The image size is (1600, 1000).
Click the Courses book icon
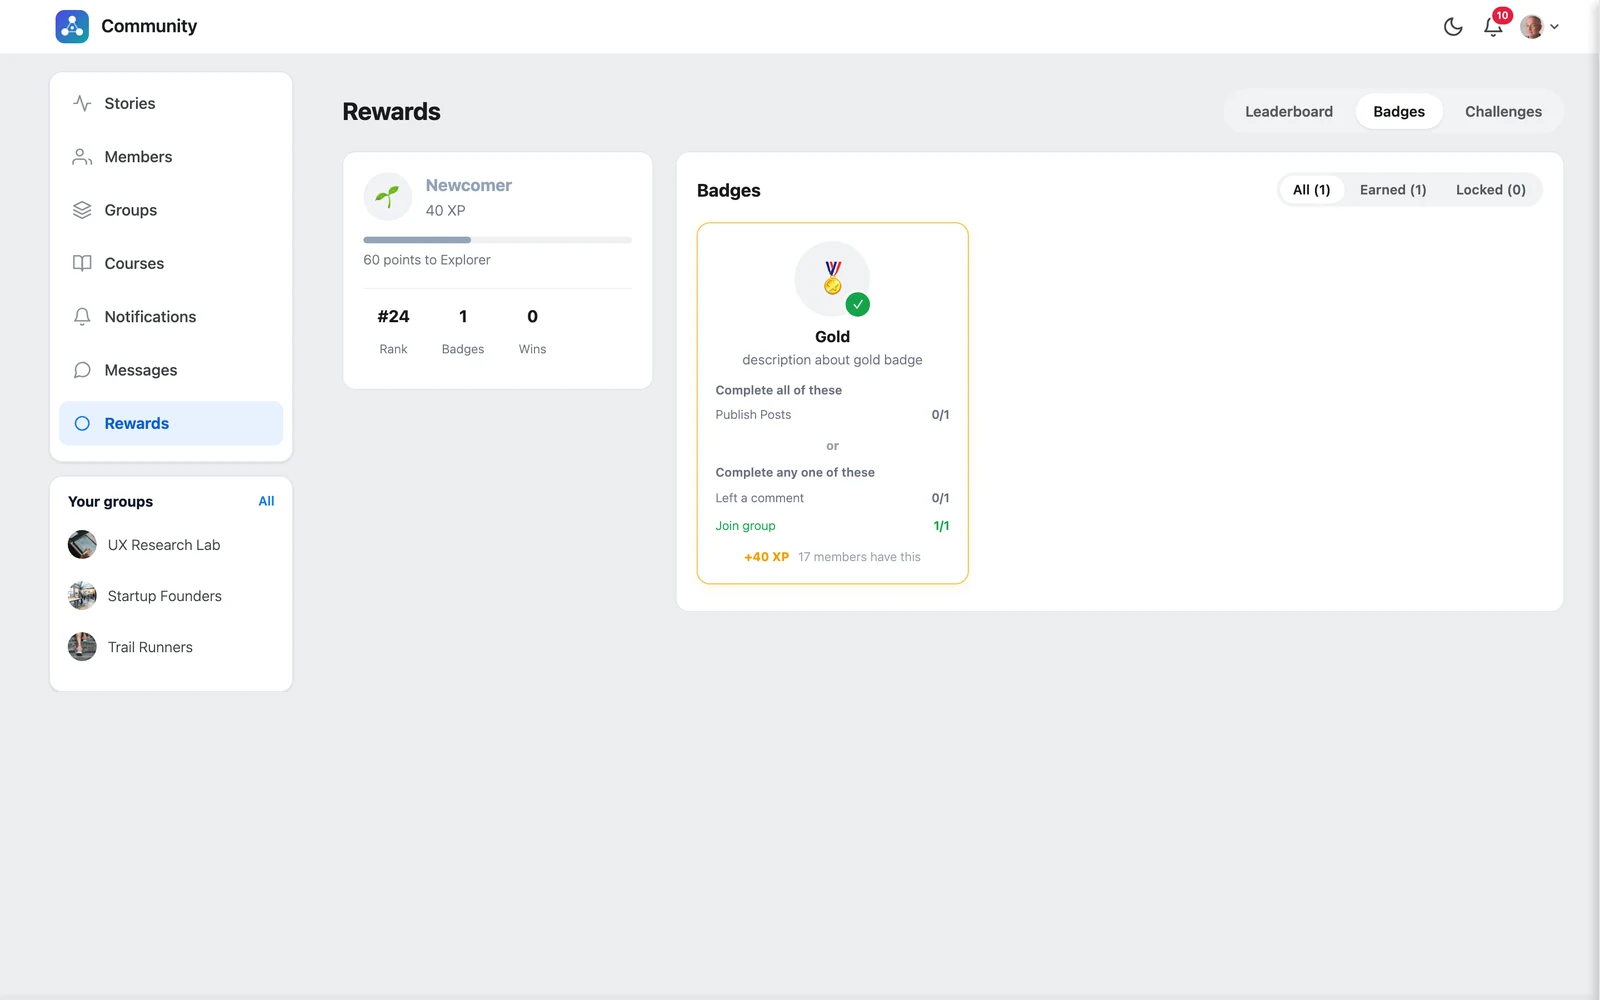(x=82, y=263)
